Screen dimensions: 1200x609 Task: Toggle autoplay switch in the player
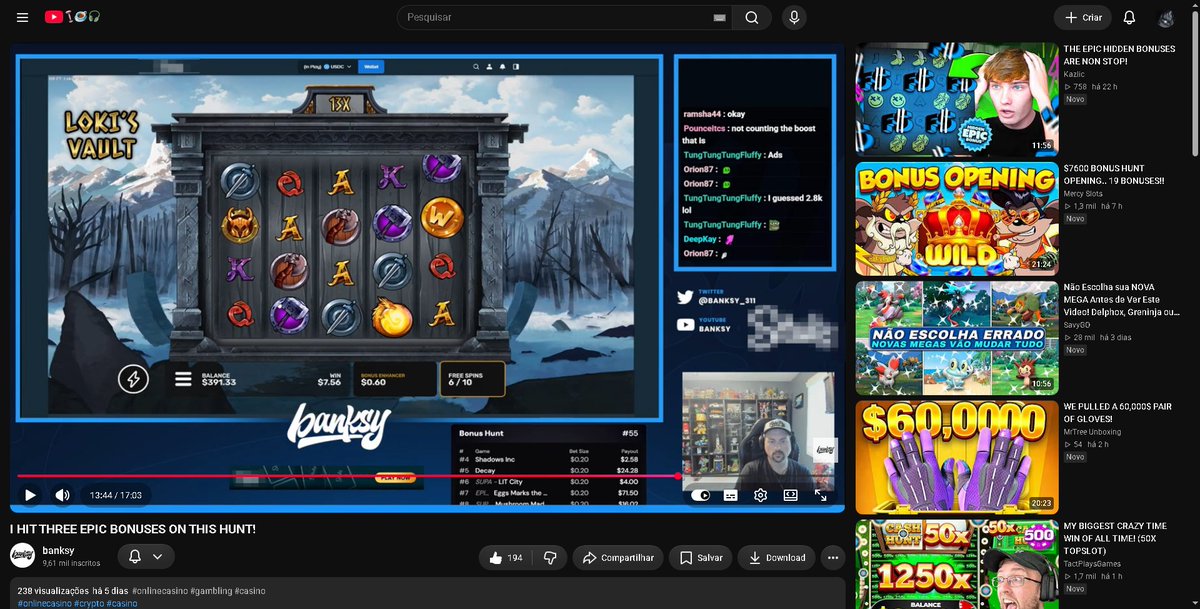[x=700, y=495]
